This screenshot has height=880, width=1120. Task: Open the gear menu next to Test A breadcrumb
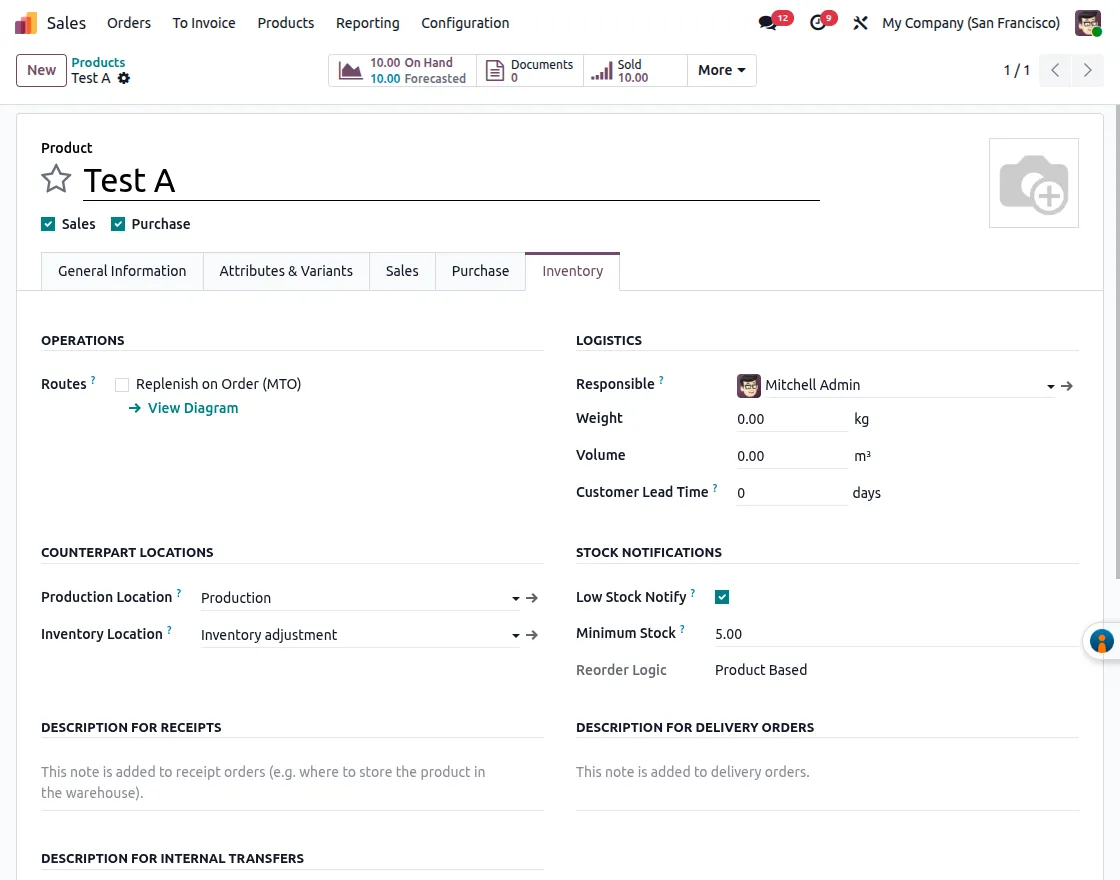pos(122,79)
